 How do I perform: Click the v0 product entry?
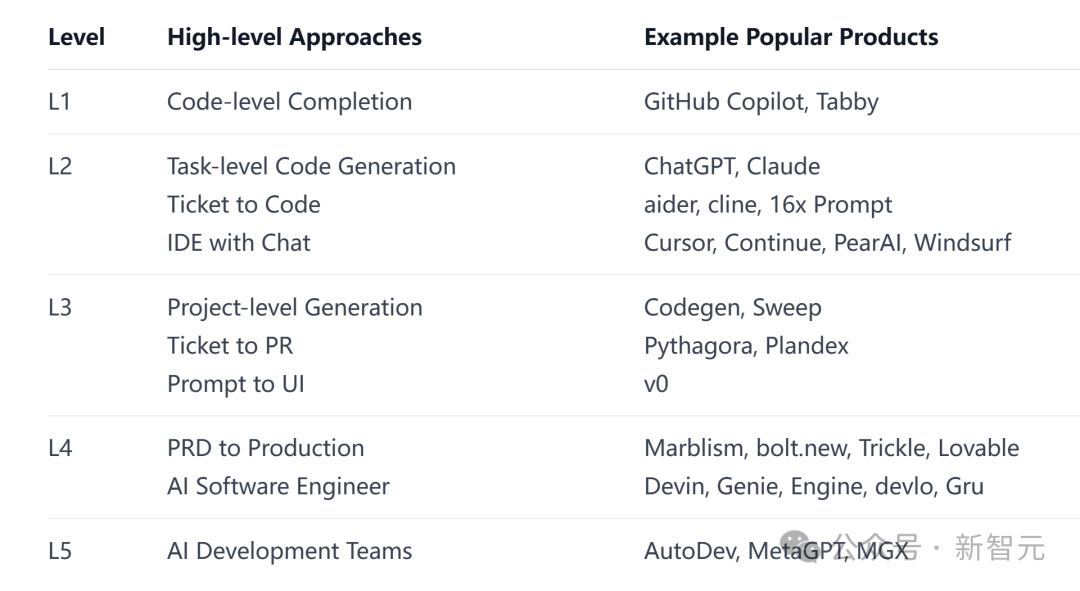point(656,384)
